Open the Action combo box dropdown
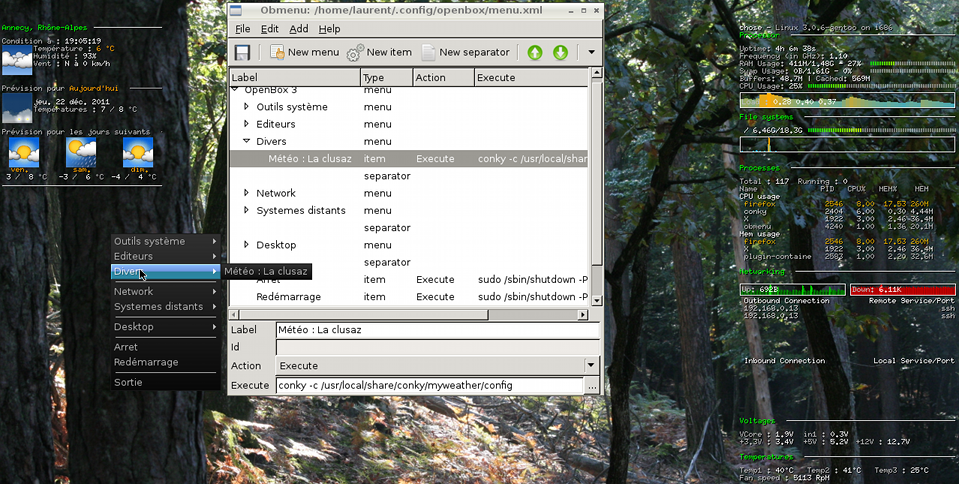This screenshot has height=484, width=959. (590, 366)
